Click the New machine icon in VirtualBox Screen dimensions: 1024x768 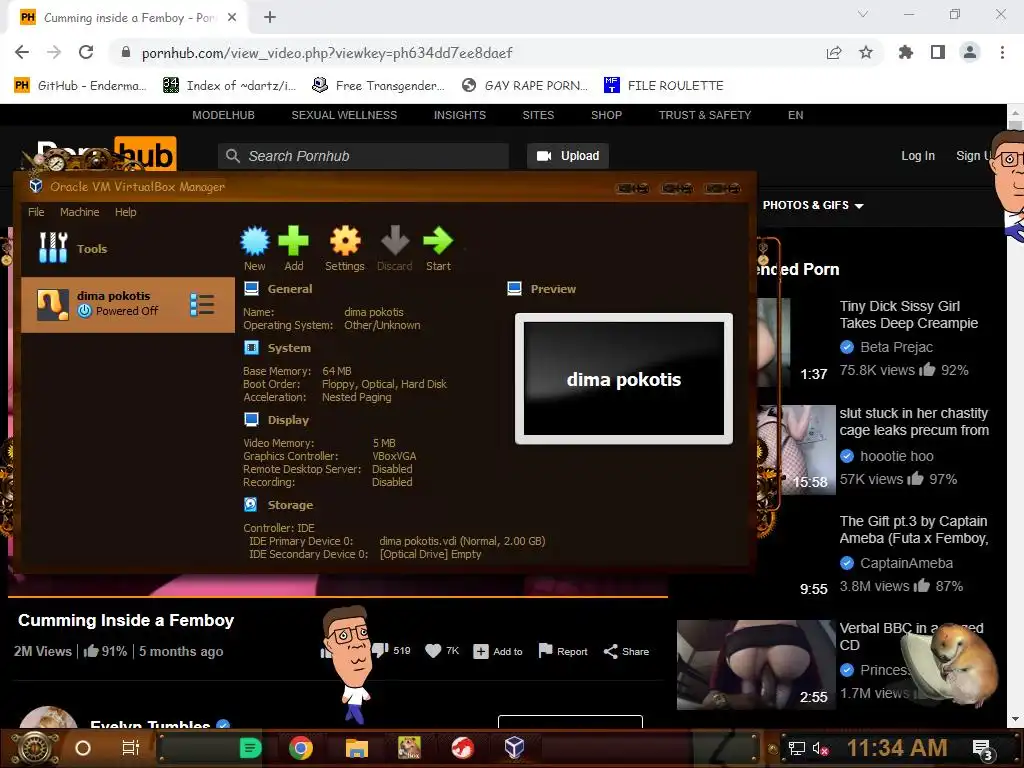coord(255,242)
